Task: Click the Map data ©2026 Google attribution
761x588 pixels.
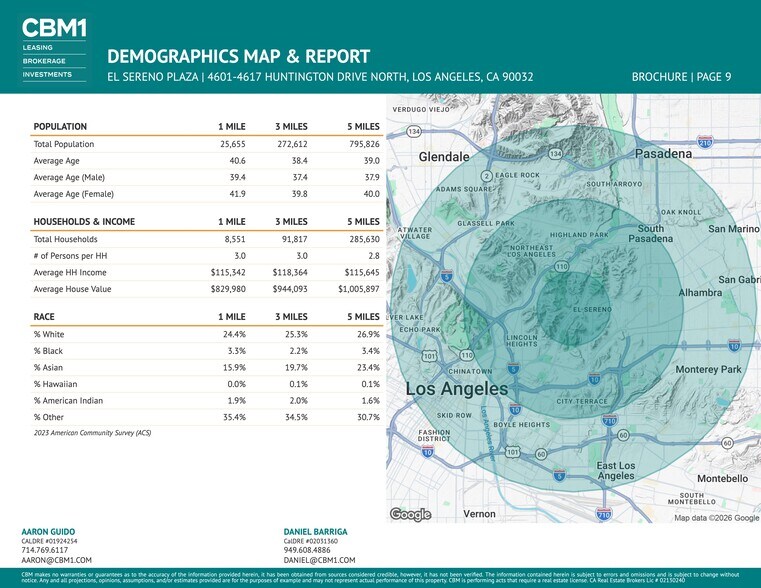Action: [x=716, y=518]
